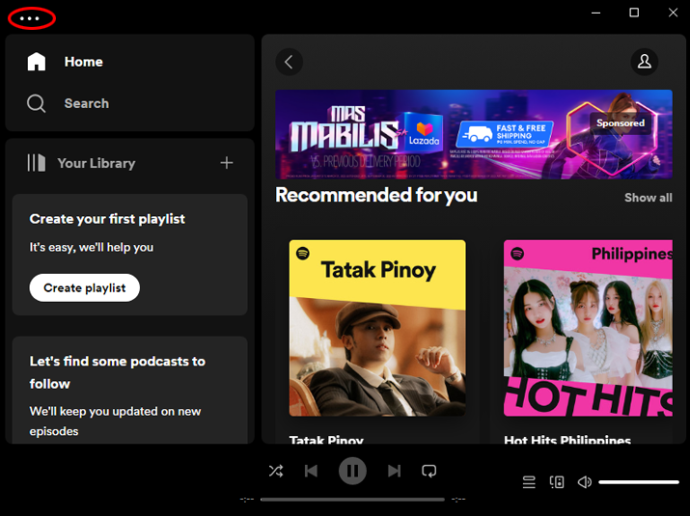This screenshot has width=690, height=516.
Task: Open the Hot Hits Philippines playlist cover
Action: pyautogui.click(x=588, y=328)
